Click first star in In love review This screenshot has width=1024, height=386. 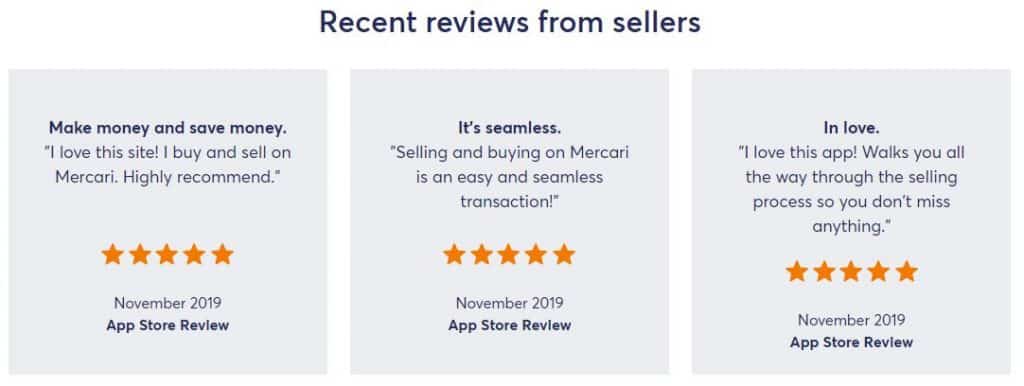tap(797, 271)
